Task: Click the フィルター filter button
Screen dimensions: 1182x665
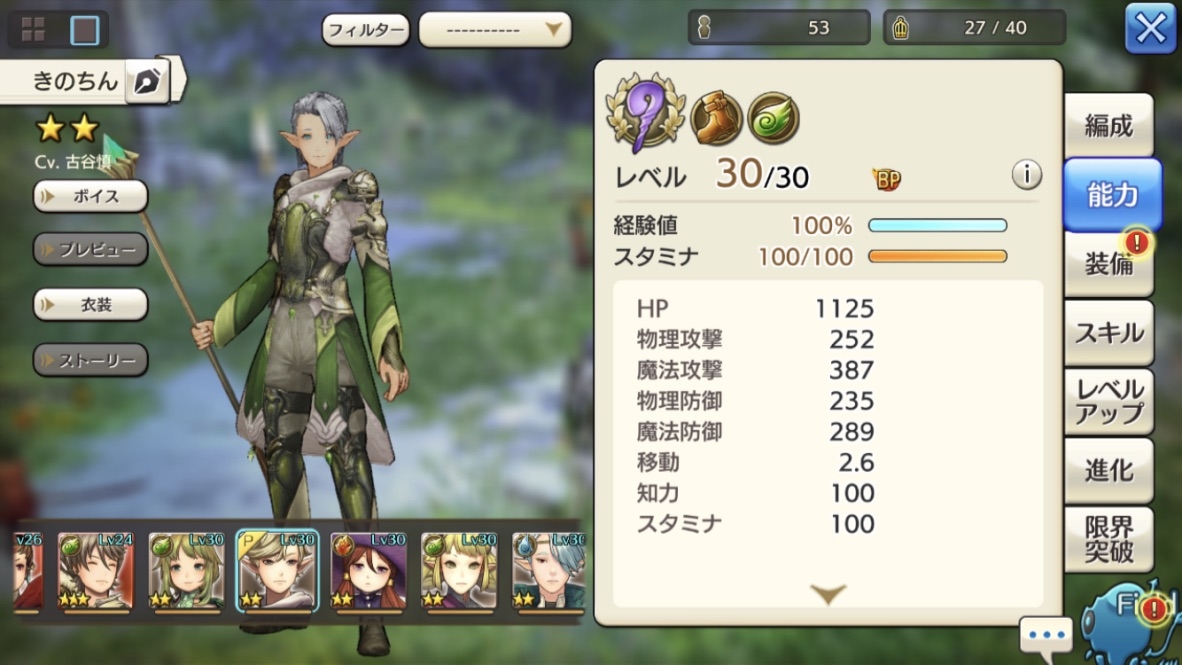Action: [x=366, y=30]
